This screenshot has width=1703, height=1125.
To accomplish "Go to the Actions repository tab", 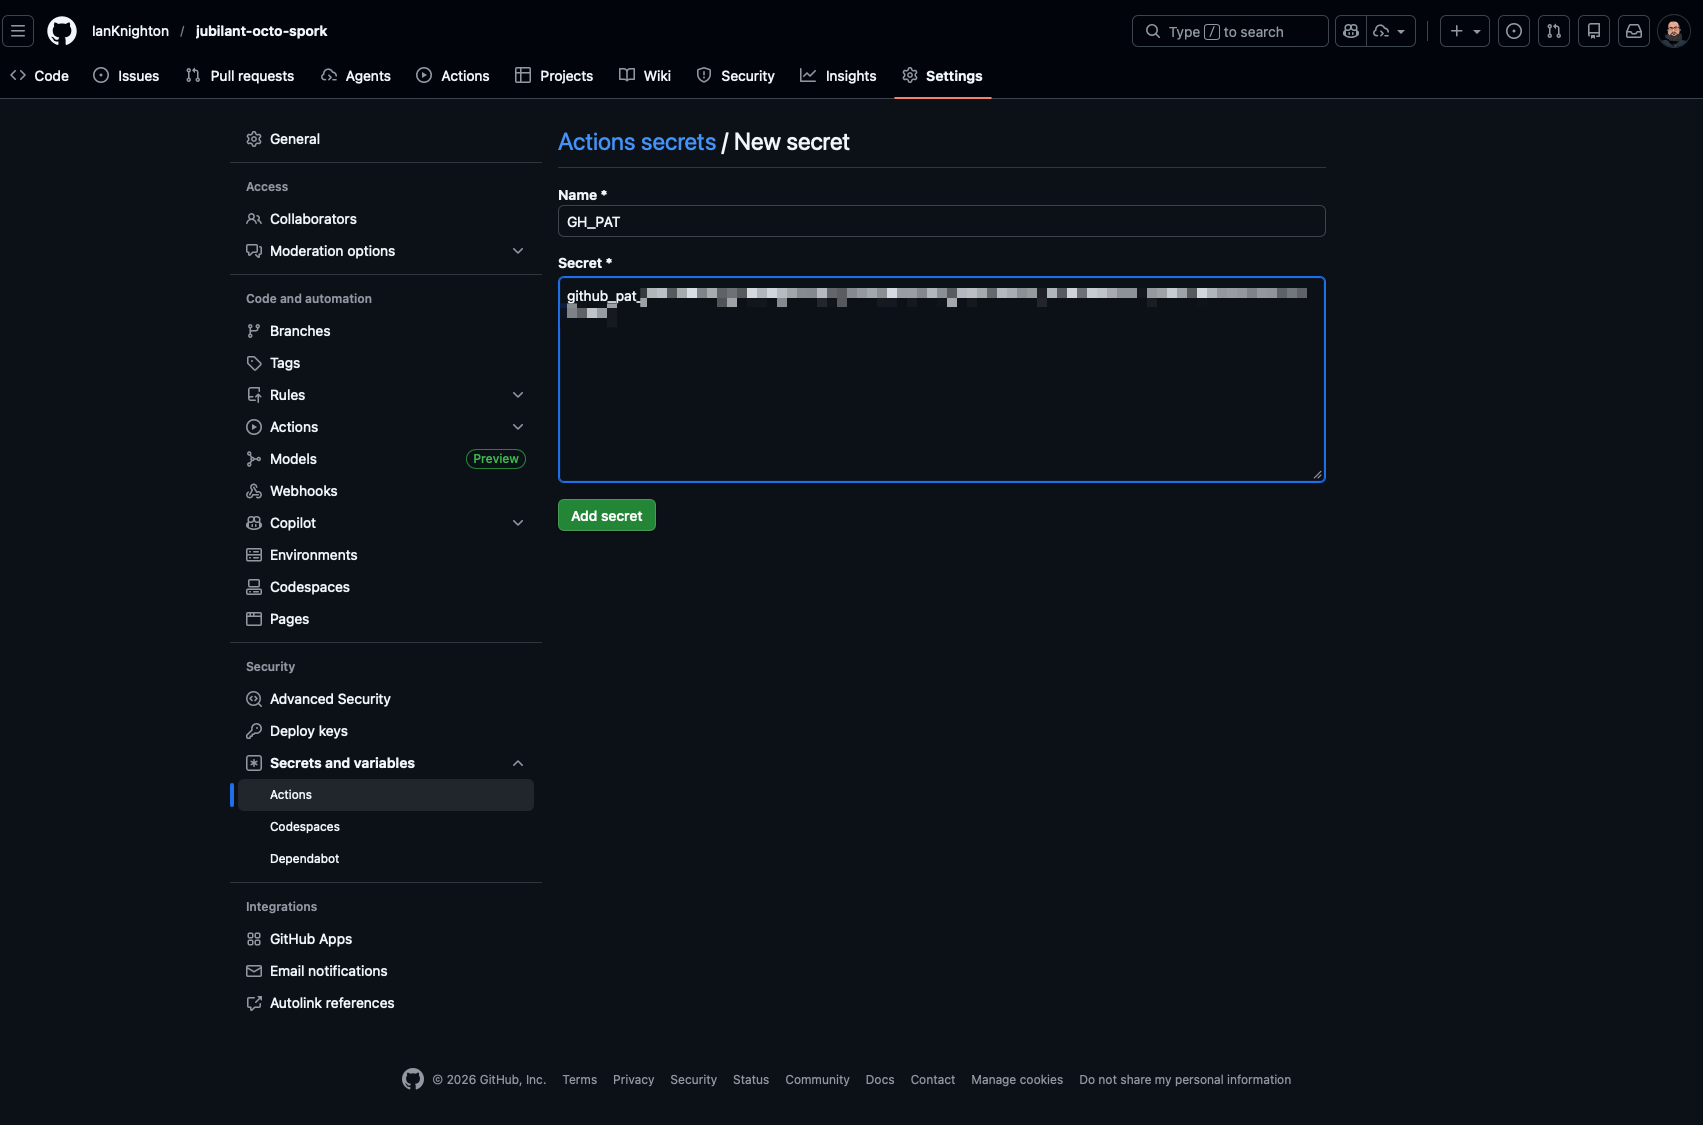I will [453, 76].
